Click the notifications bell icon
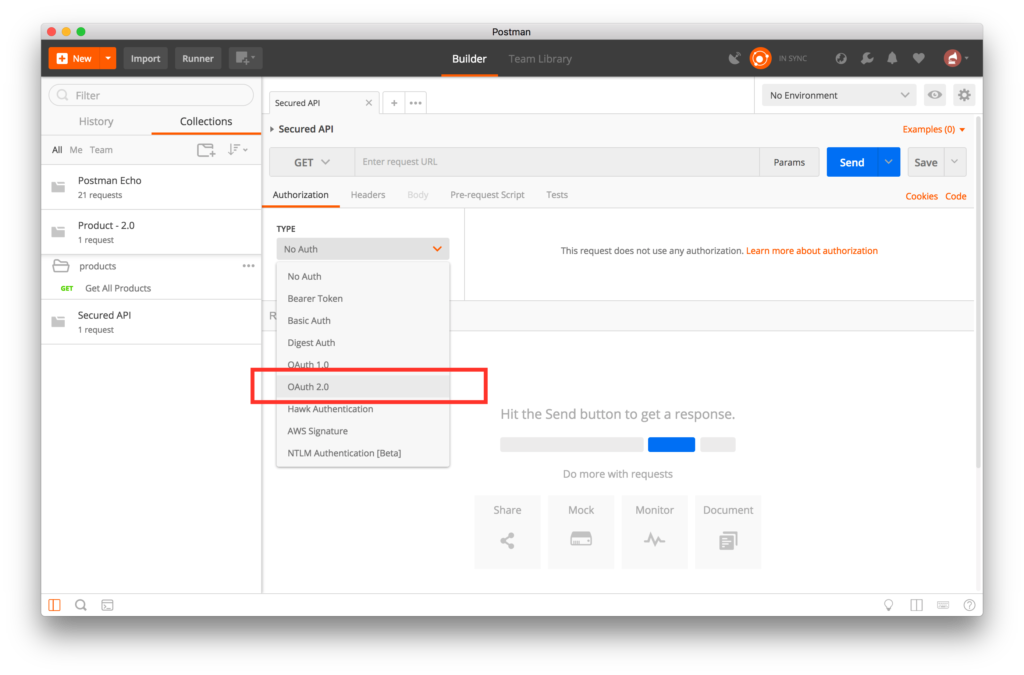 click(x=892, y=59)
